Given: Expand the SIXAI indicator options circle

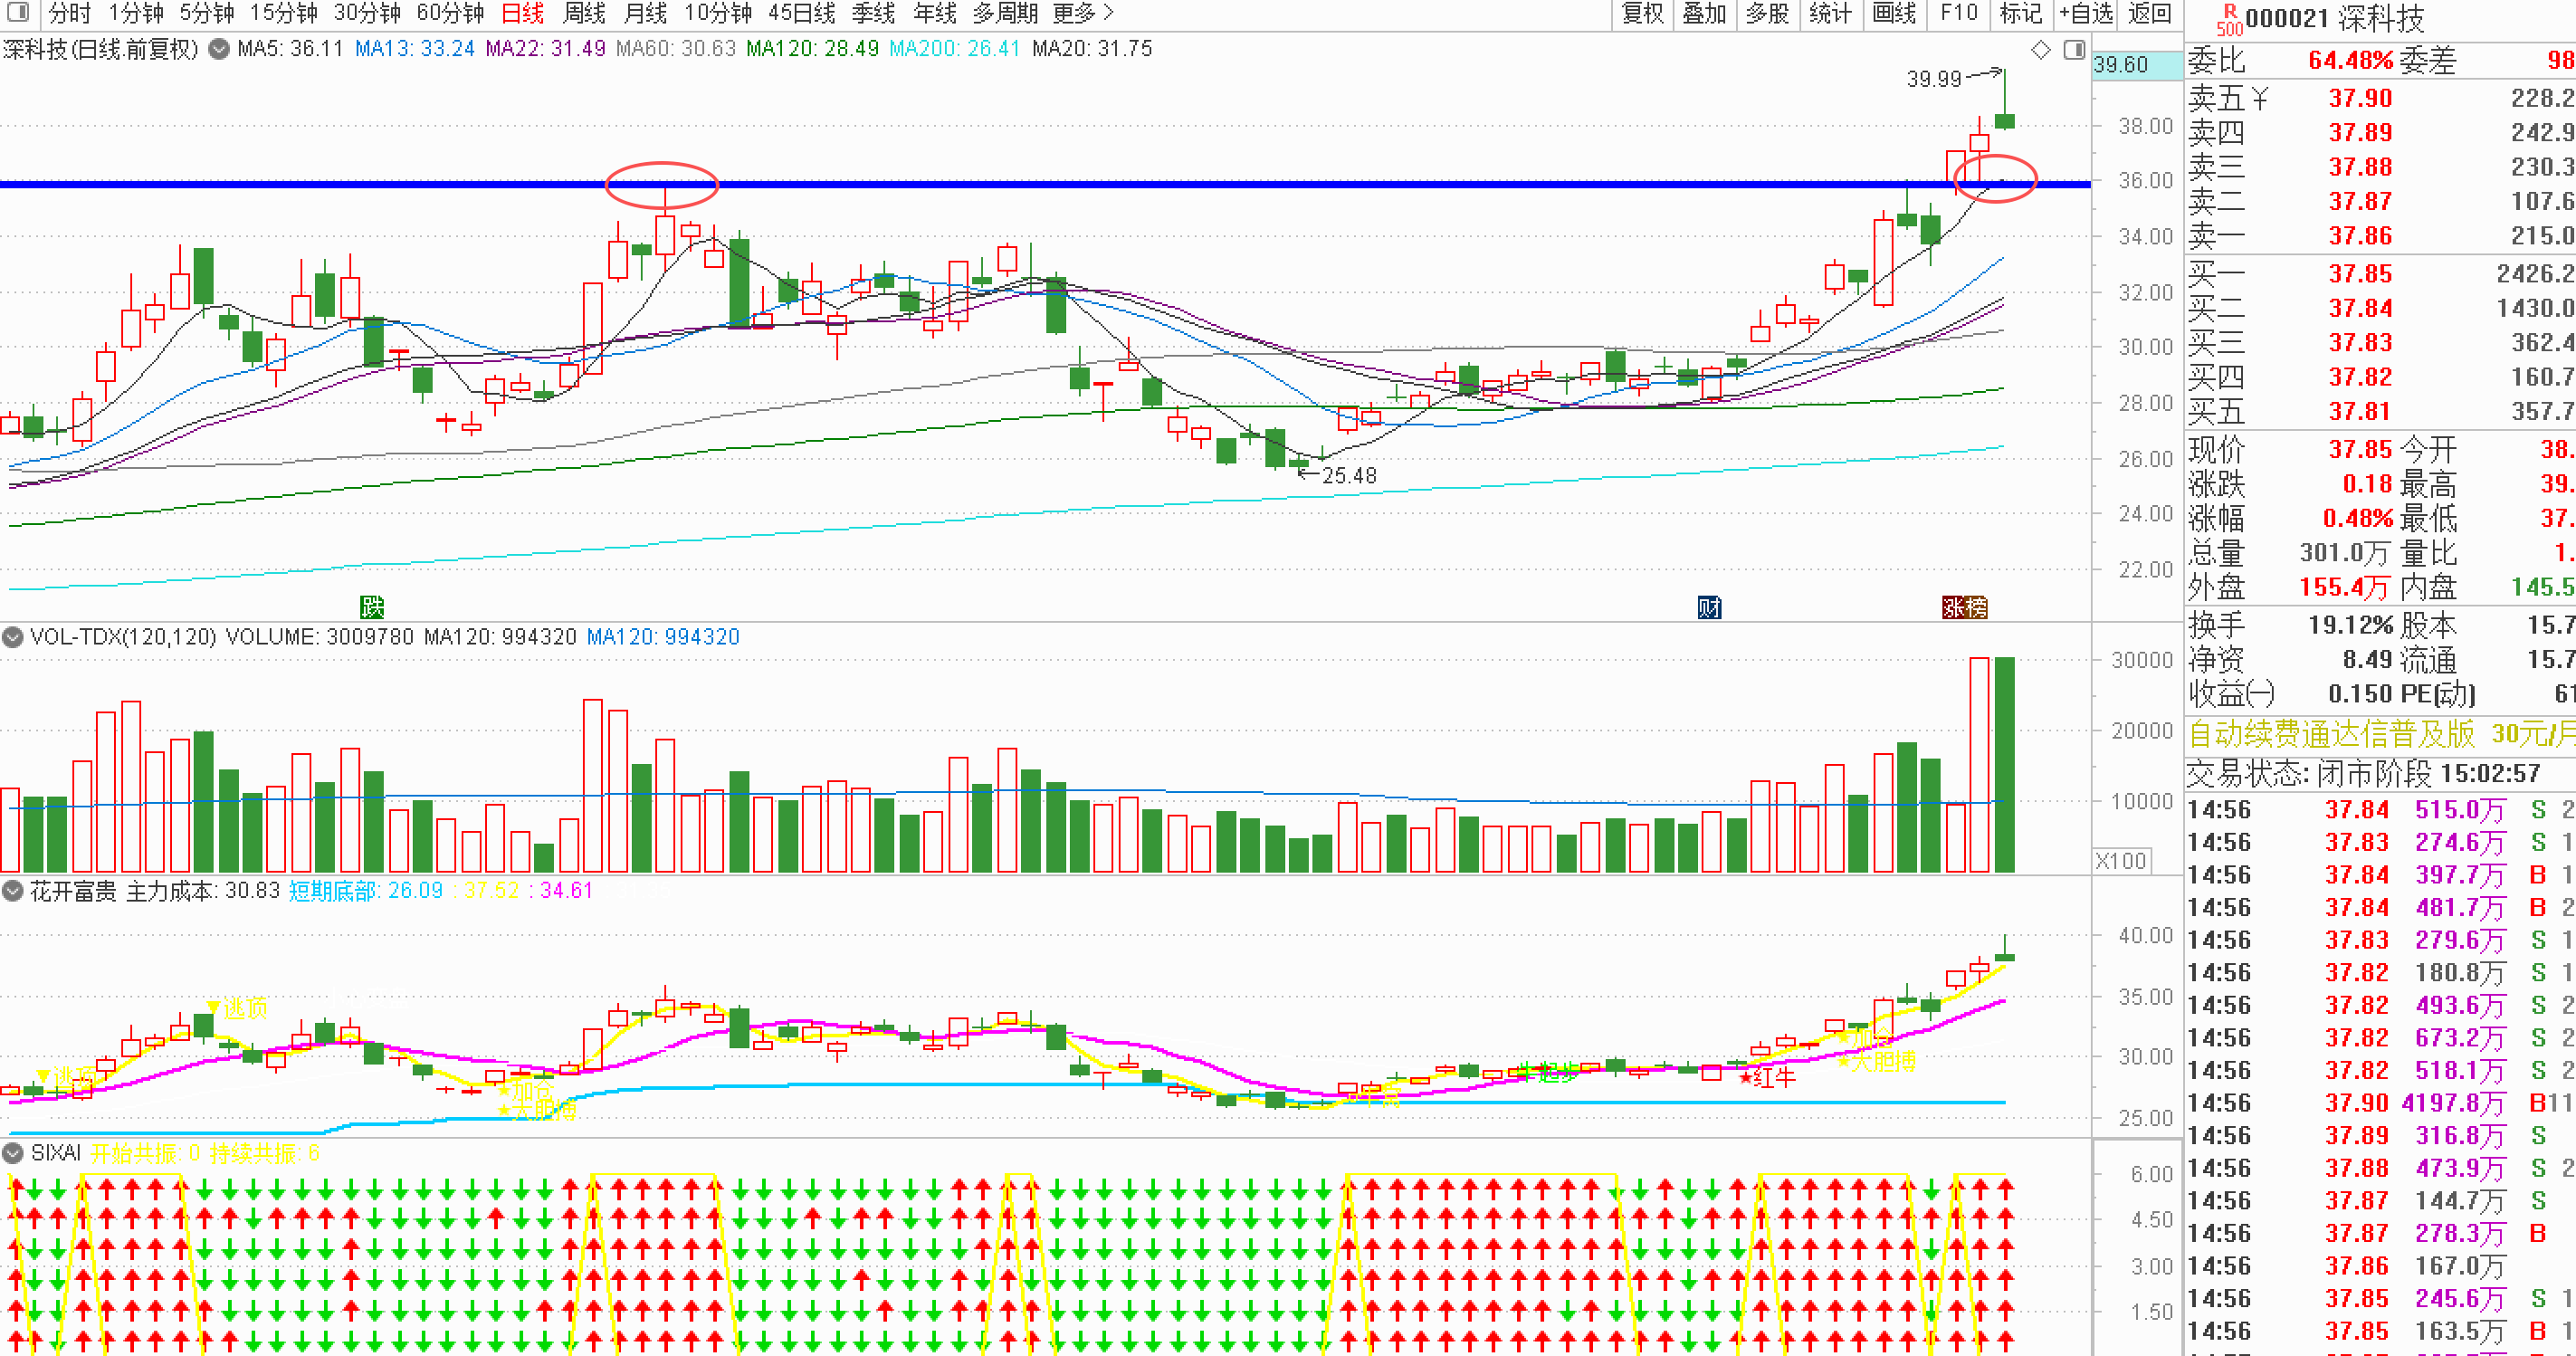Looking at the screenshot, I should [13, 1153].
